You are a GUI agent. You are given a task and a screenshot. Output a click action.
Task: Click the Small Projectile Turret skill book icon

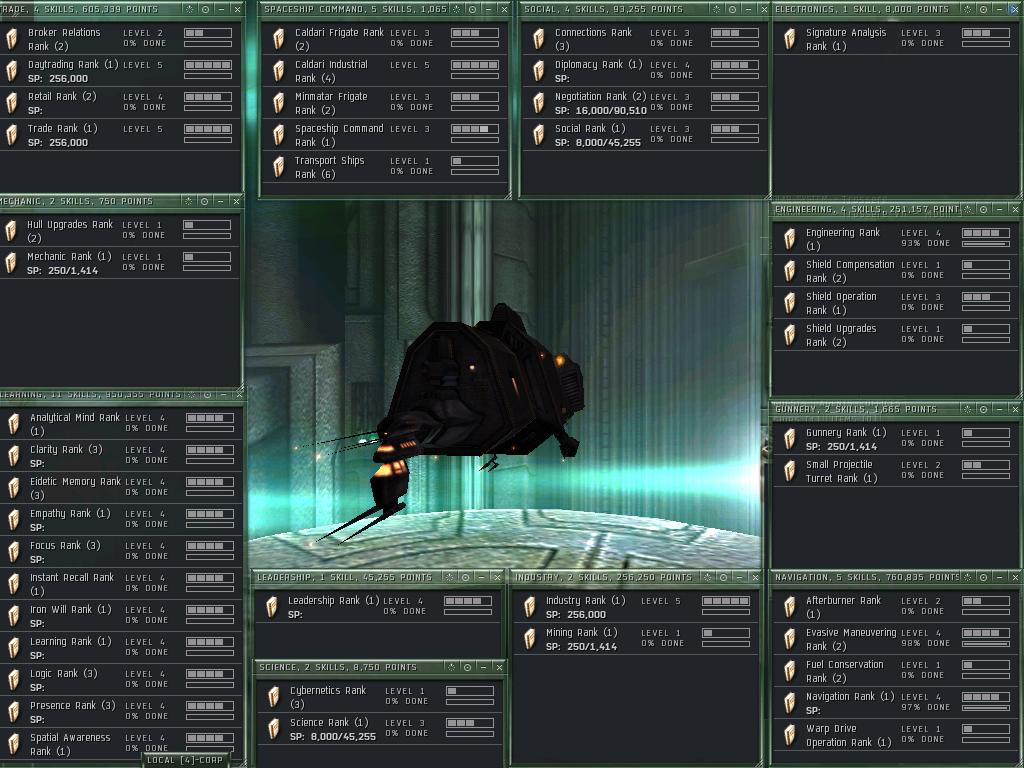[790, 471]
